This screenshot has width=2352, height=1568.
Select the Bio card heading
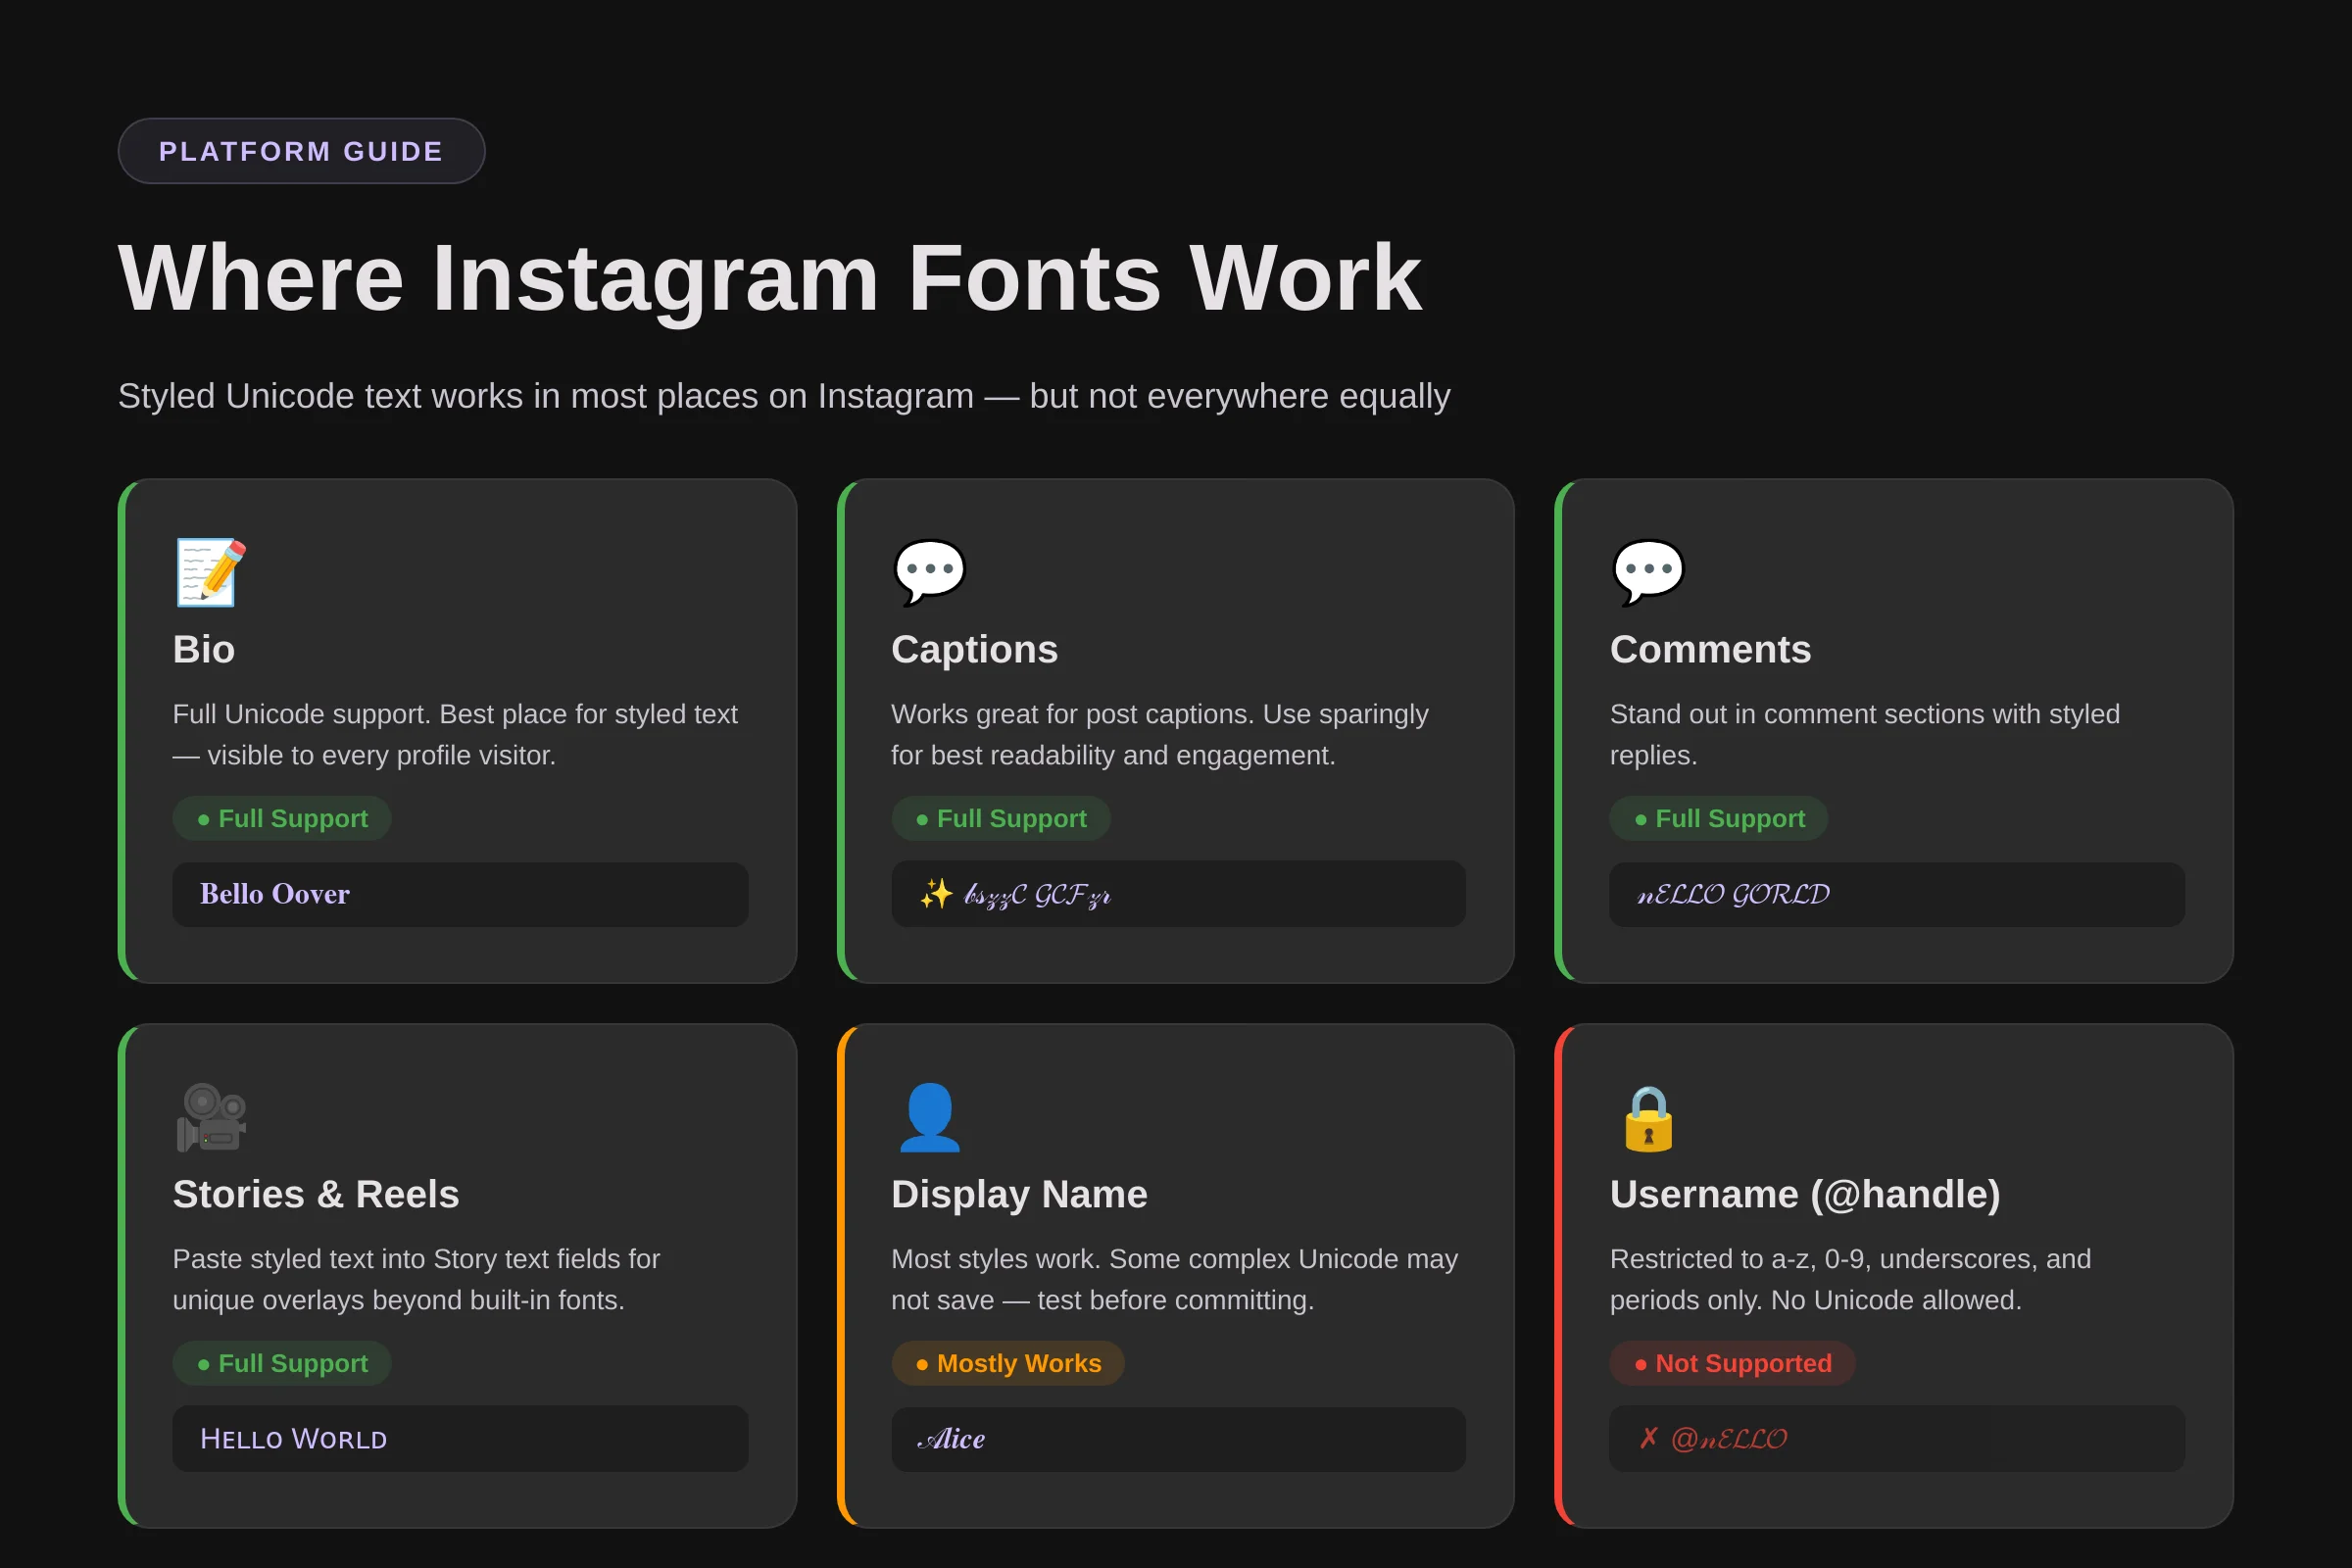[x=204, y=649]
